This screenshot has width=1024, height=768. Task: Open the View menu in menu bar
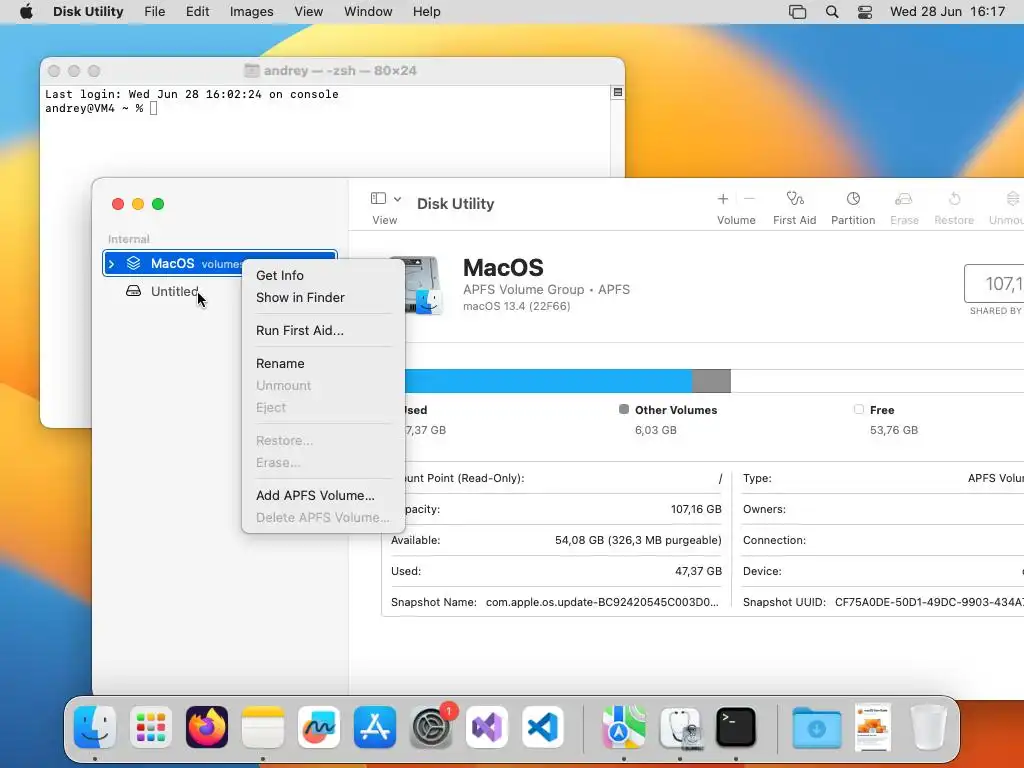pyautogui.click(x=308, y=12)
